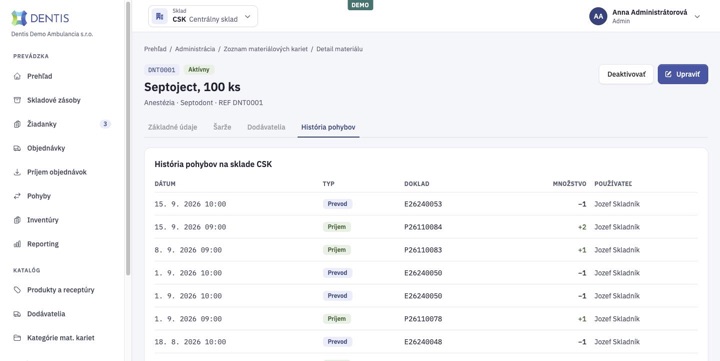
Task: Click the Dentis logo icon
Action: tap(19, 18)
